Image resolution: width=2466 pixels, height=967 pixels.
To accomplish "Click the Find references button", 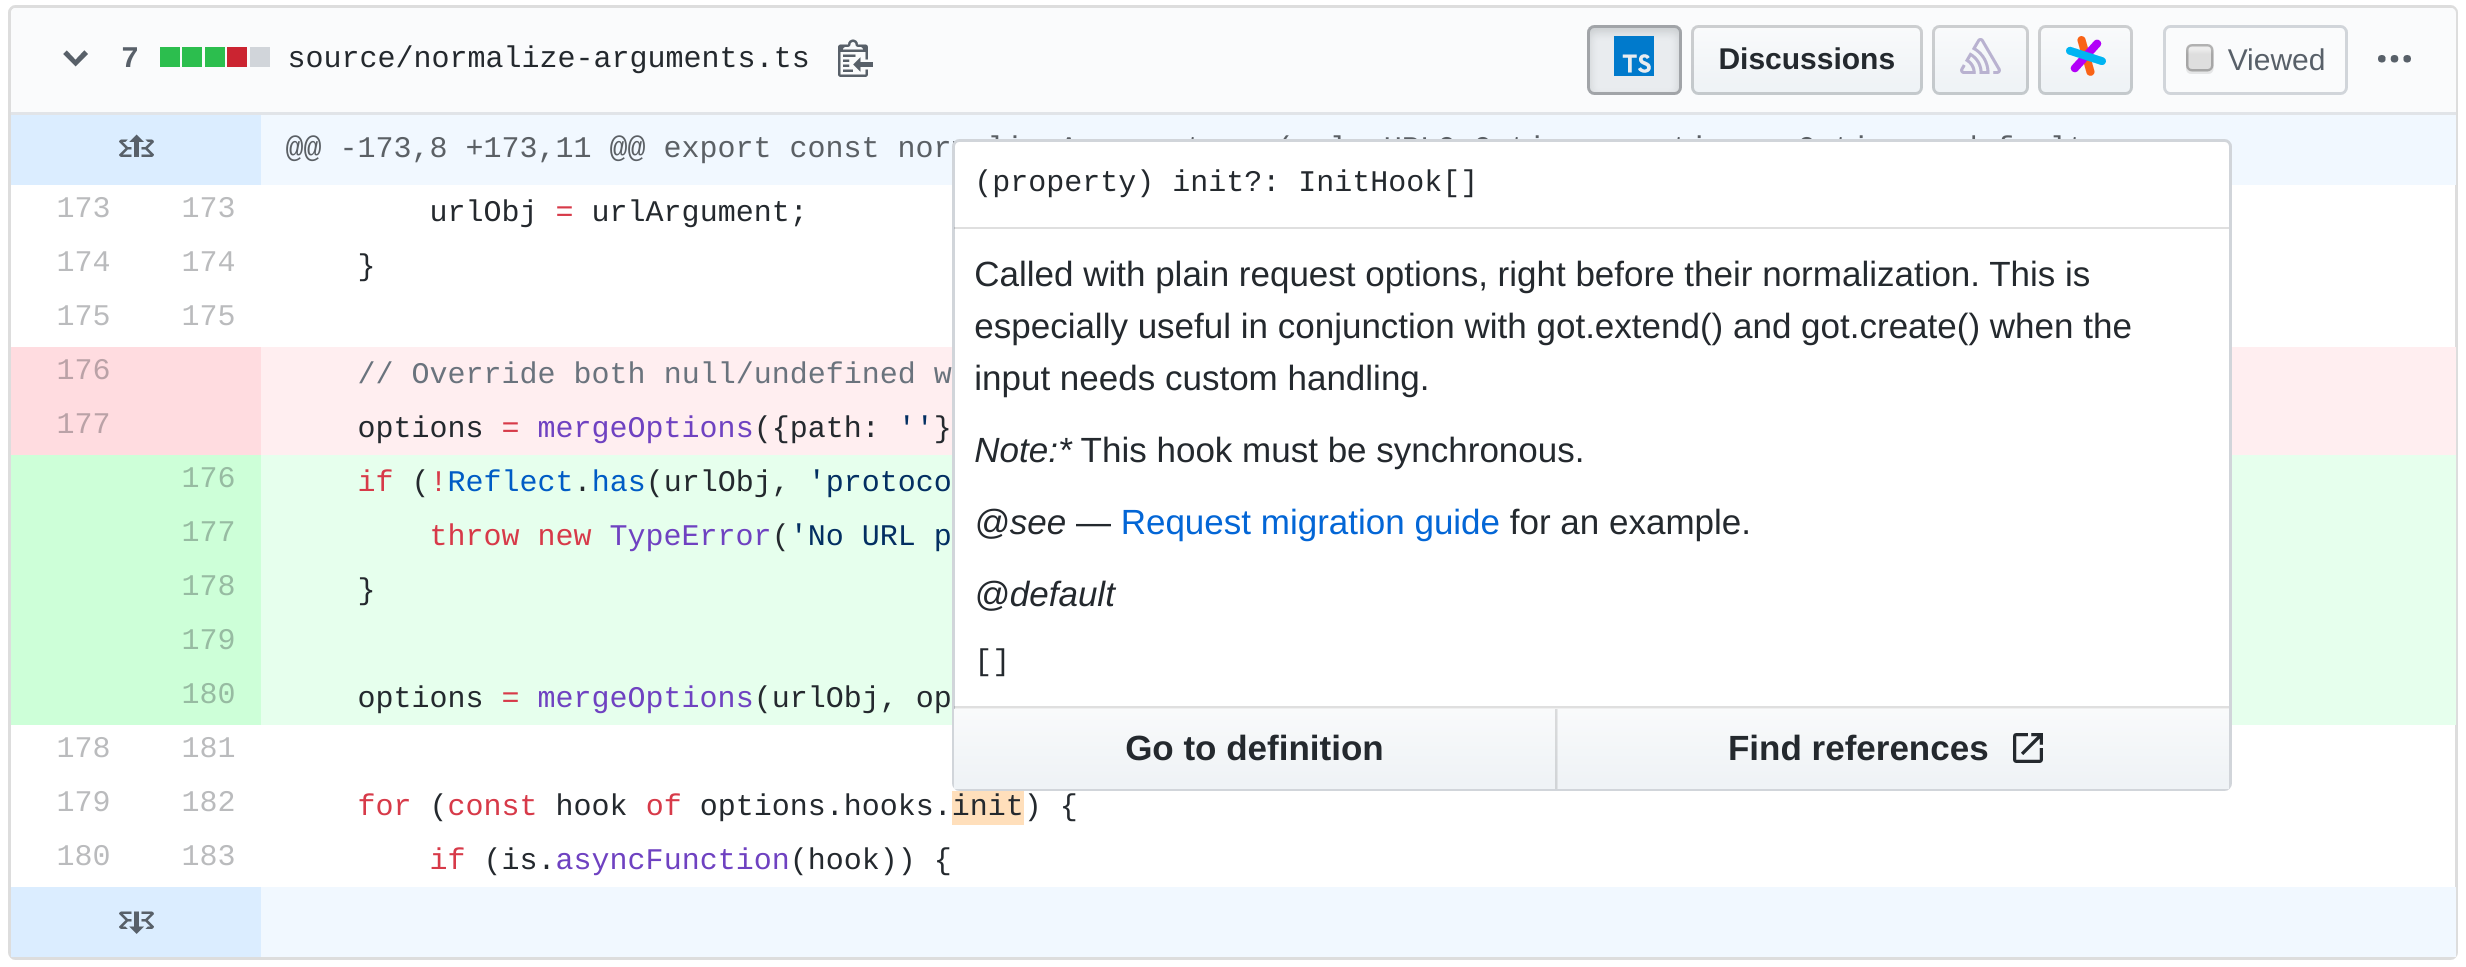I will point(1856,748).
